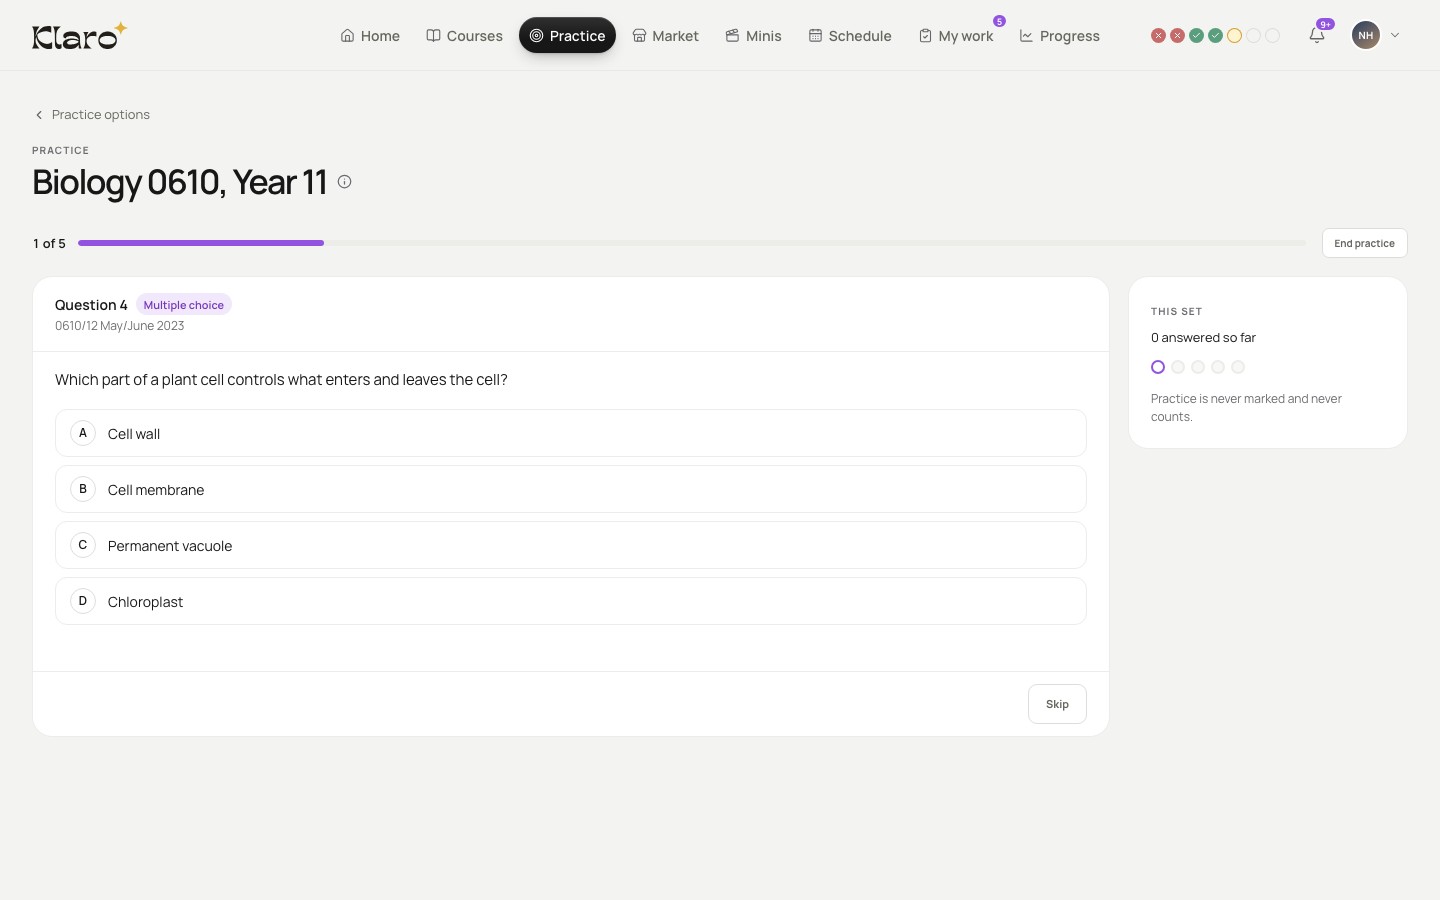Open Minis clapper icon
This screenshot has width=1440, height=900.
pos(732,36)
